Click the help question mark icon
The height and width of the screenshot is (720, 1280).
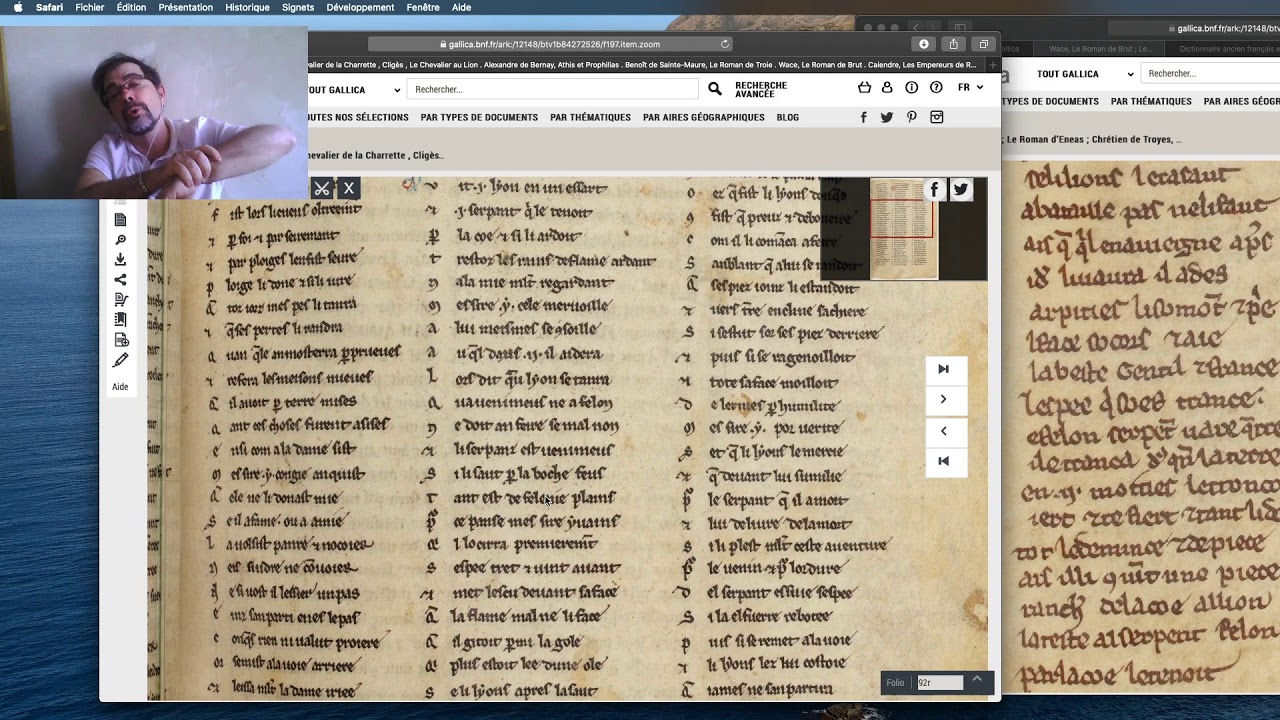click(936, 88)
